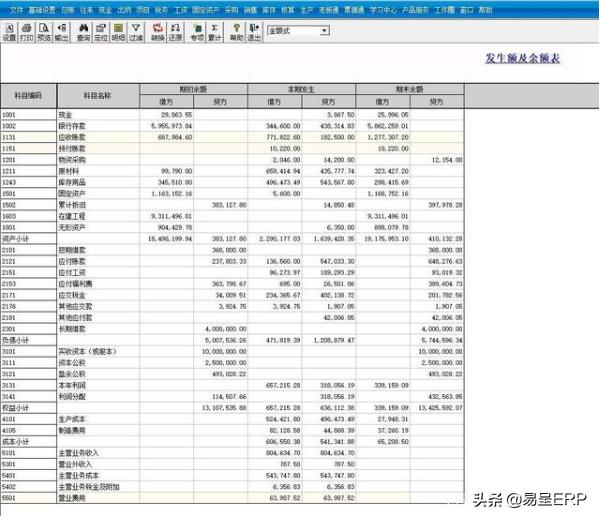Image resolution: width=600 pixels, height=521 pixels.
Task: Export data using the 输出 icon
Action: click(62, 30)
